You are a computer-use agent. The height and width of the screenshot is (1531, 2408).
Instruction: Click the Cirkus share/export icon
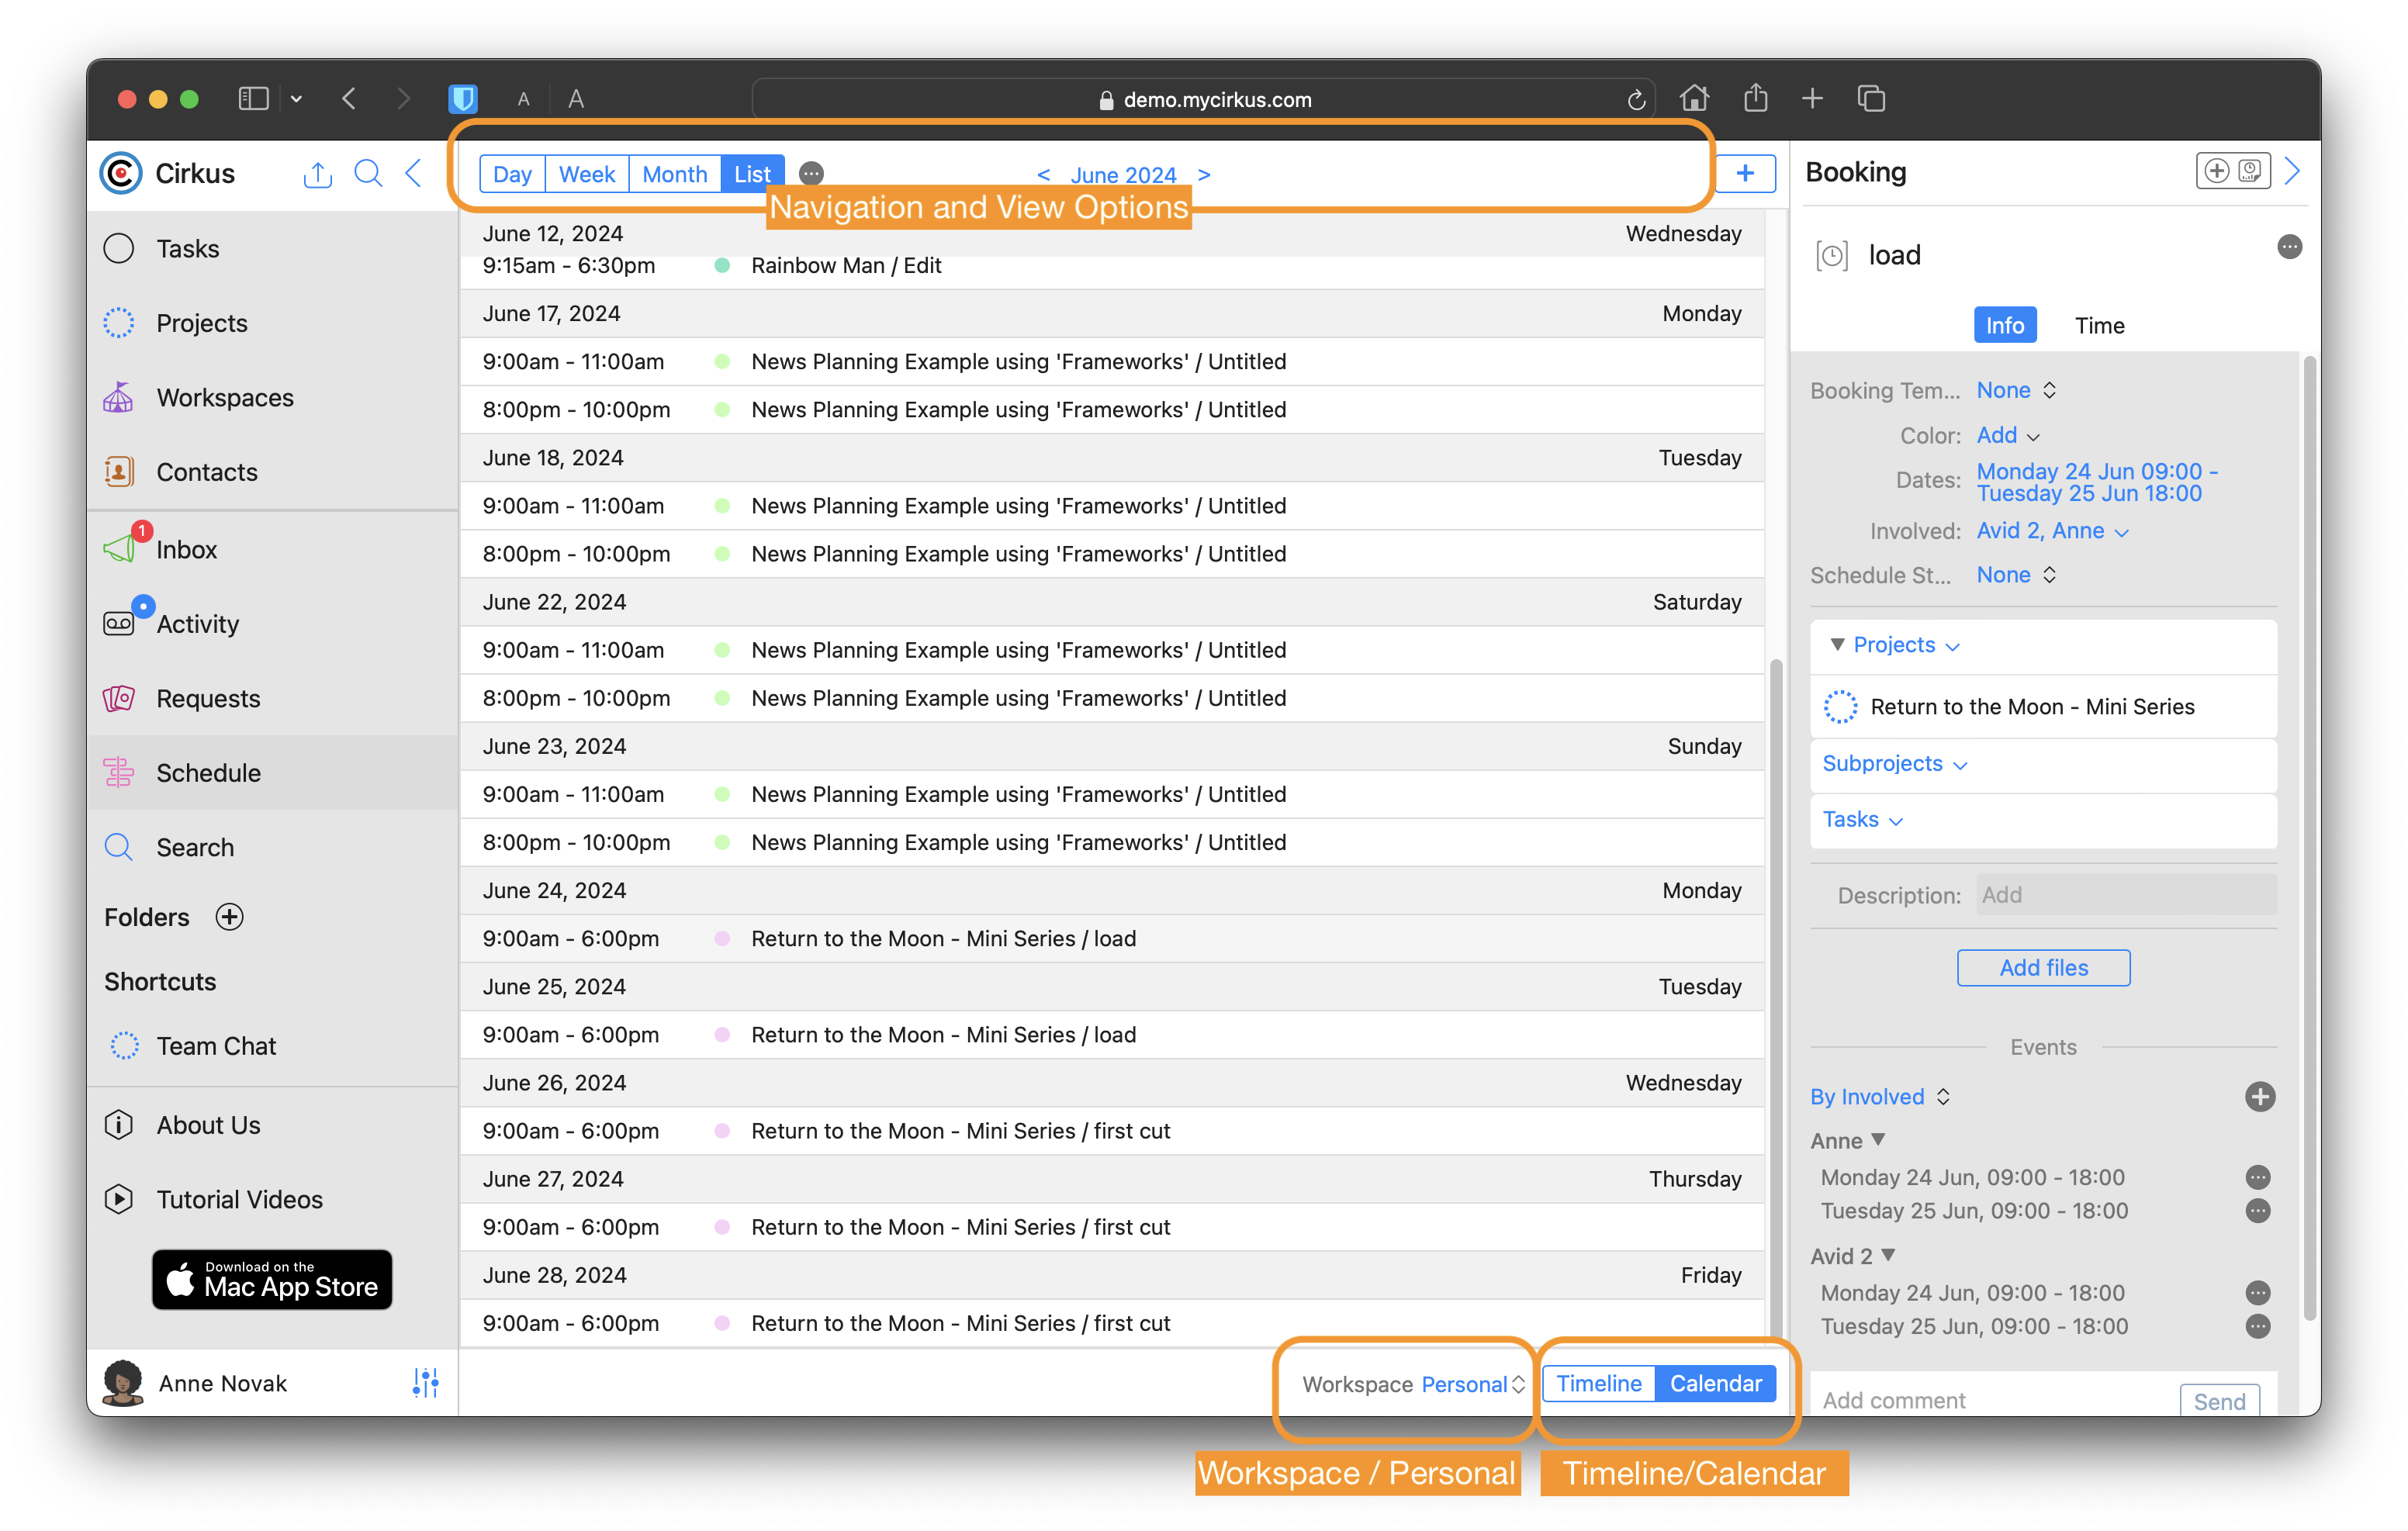(317, 174)
